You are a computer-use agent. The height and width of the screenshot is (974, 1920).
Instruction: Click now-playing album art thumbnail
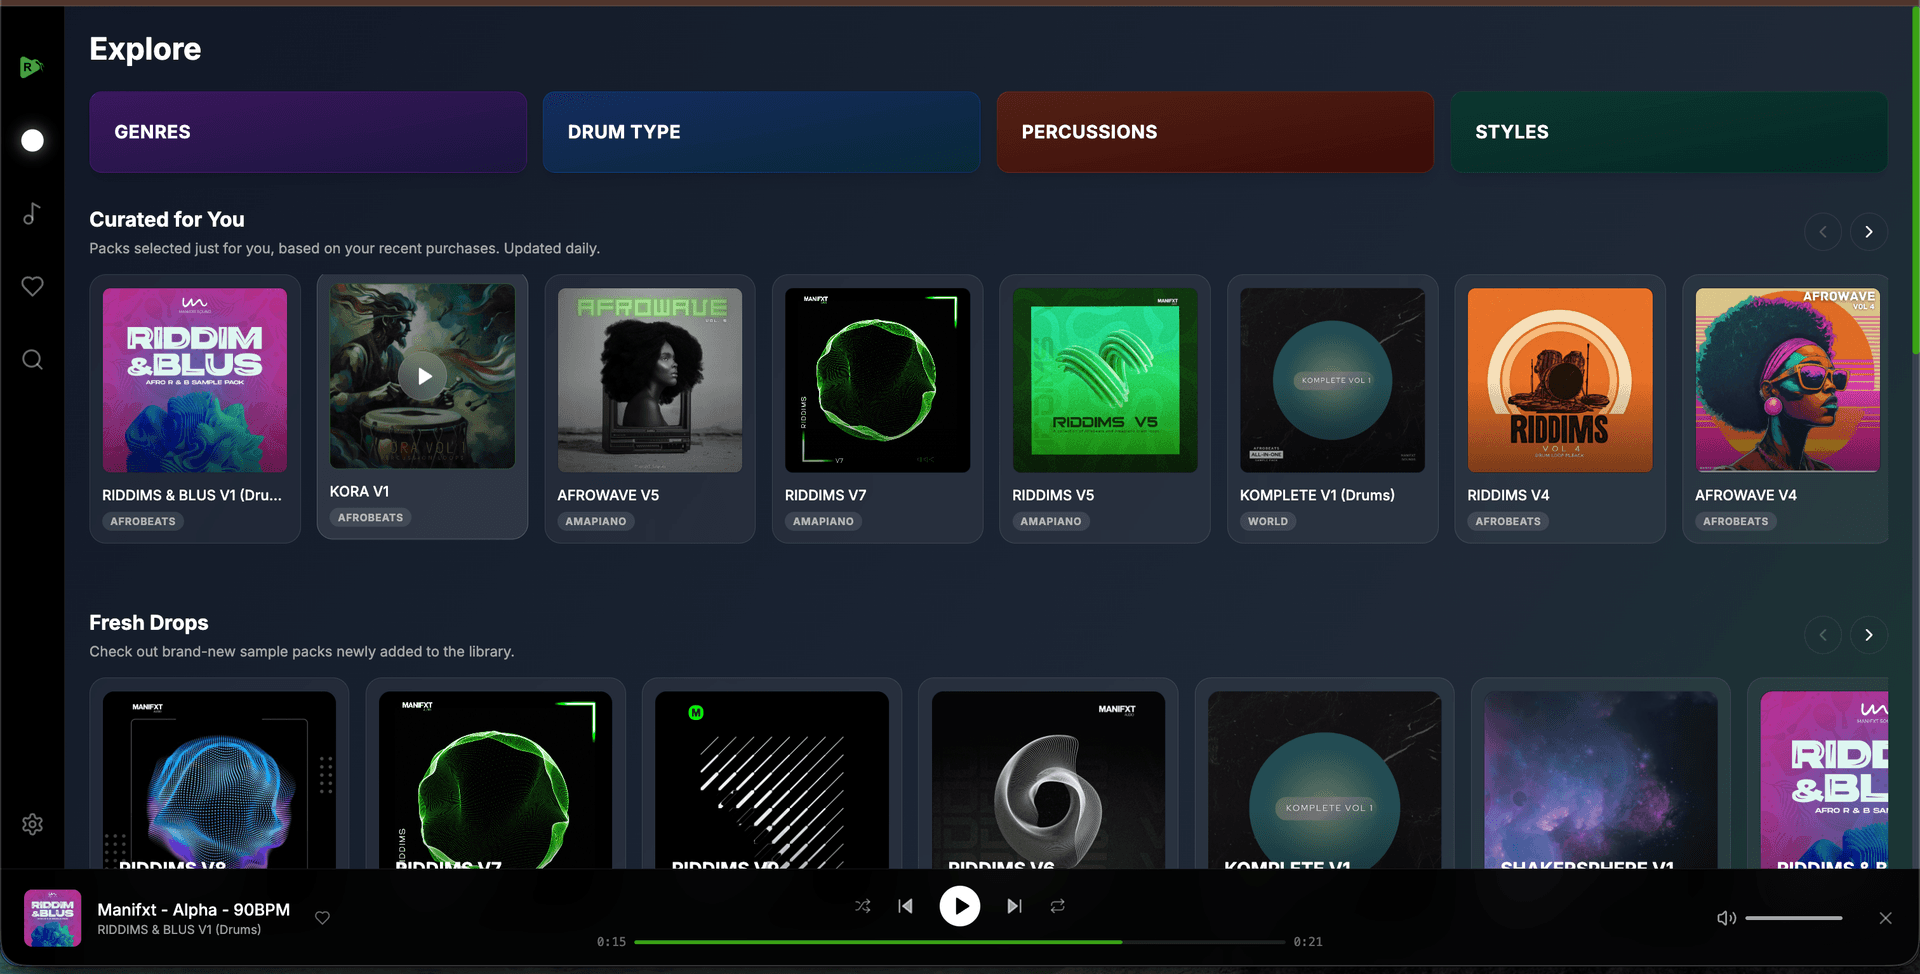click(52, 918)
